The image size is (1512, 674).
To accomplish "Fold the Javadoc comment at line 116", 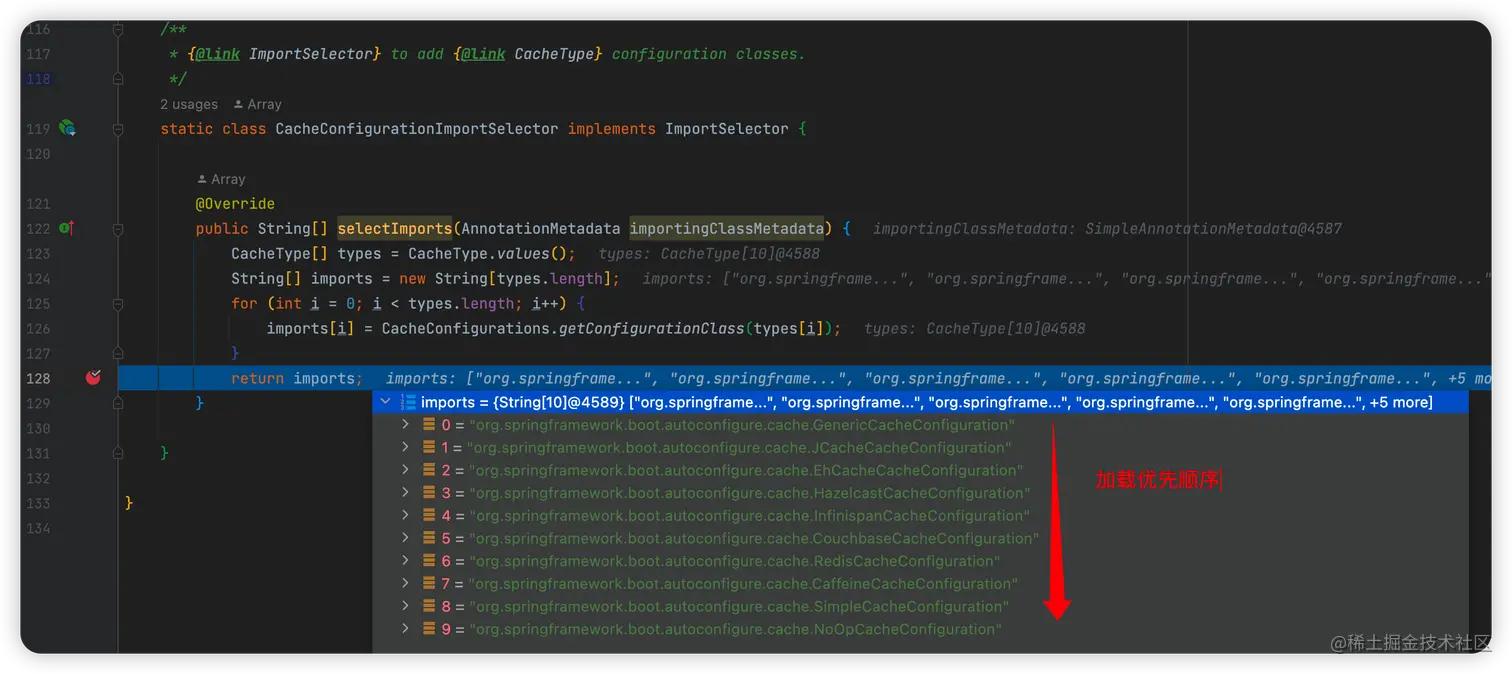I will [118, 30].
